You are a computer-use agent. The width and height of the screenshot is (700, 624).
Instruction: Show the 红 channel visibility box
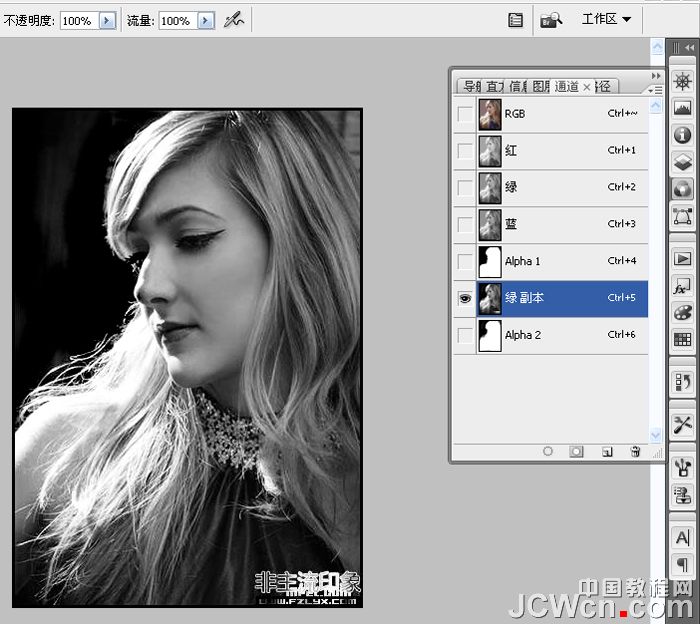coord(465,151)
